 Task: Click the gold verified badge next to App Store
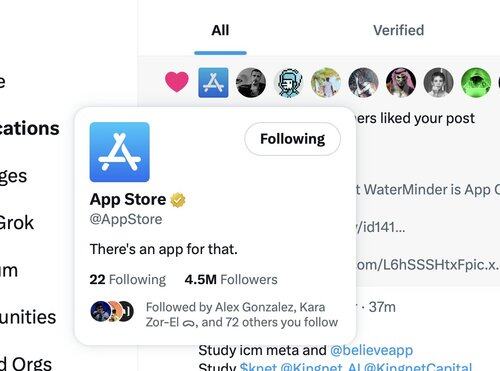(178, 200)
